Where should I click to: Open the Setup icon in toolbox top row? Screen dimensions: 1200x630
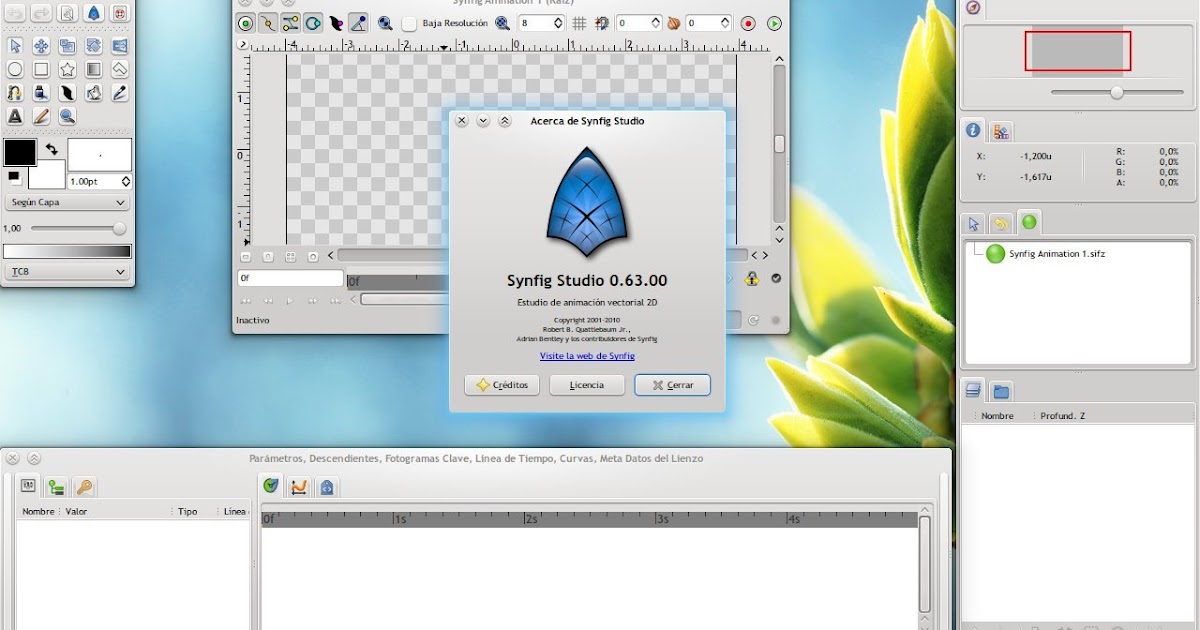tap(67, 13)
